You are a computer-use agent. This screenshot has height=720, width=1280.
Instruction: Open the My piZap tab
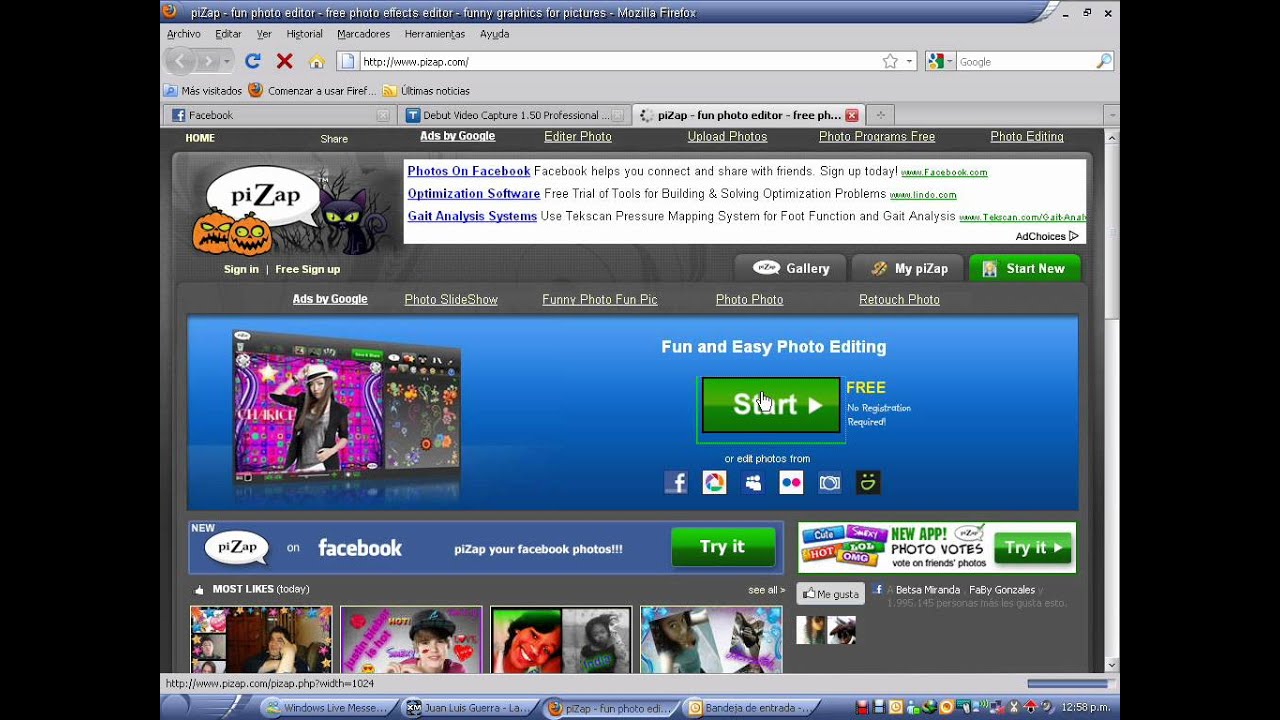[x=908, y=268]
